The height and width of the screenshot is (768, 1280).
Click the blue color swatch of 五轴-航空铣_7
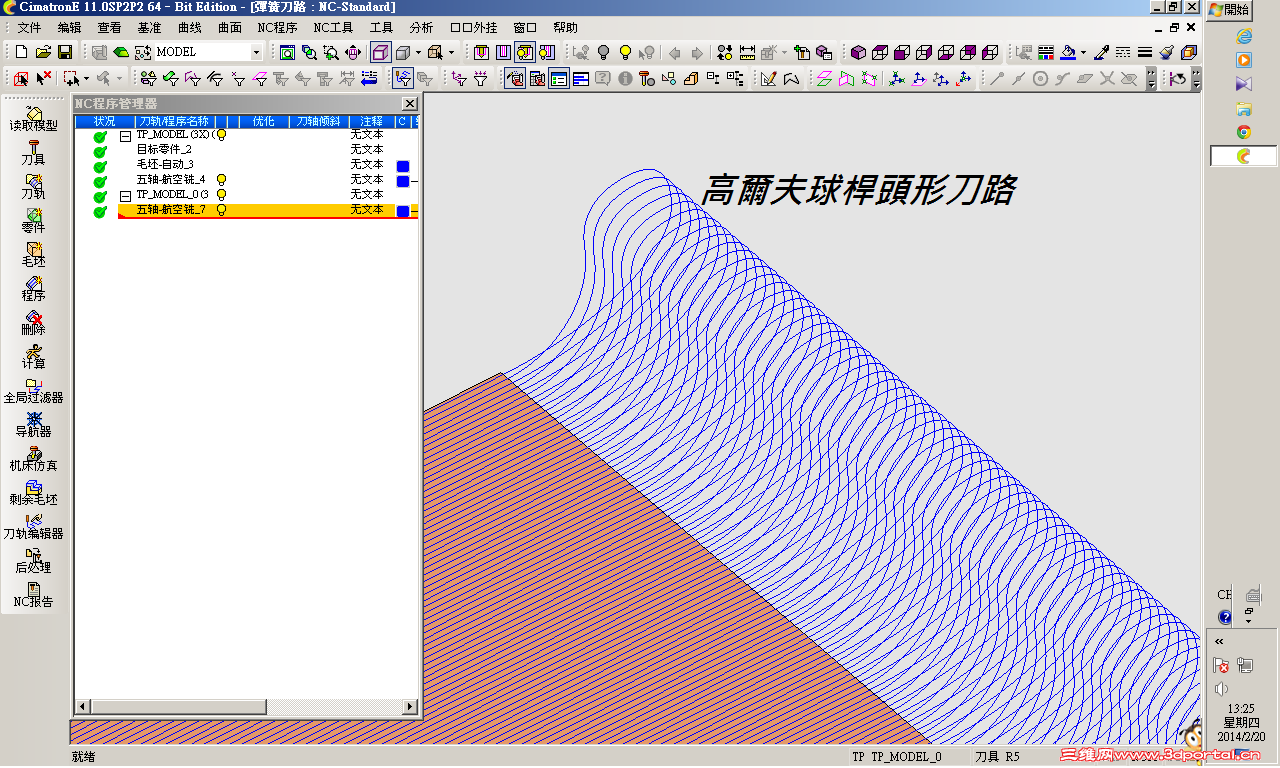coord(403,211)
